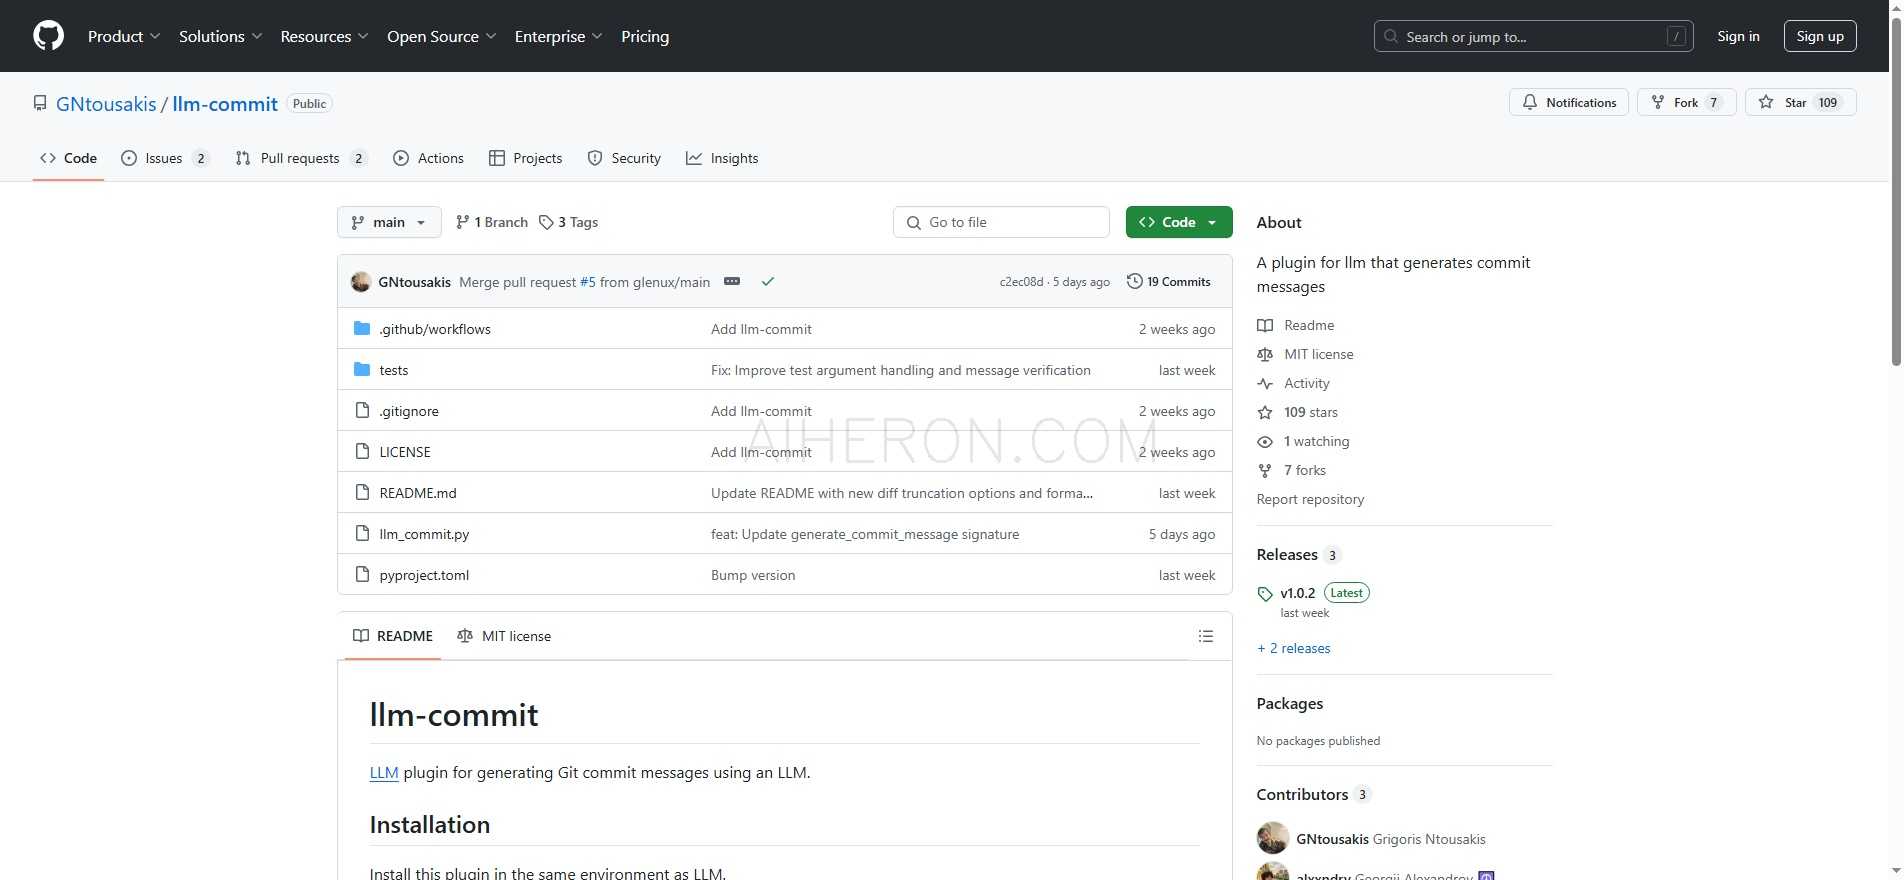Viewport: 1904px width, 880px height.
Task: Focus the Search or jump to field
Action: click(1533, 36)
